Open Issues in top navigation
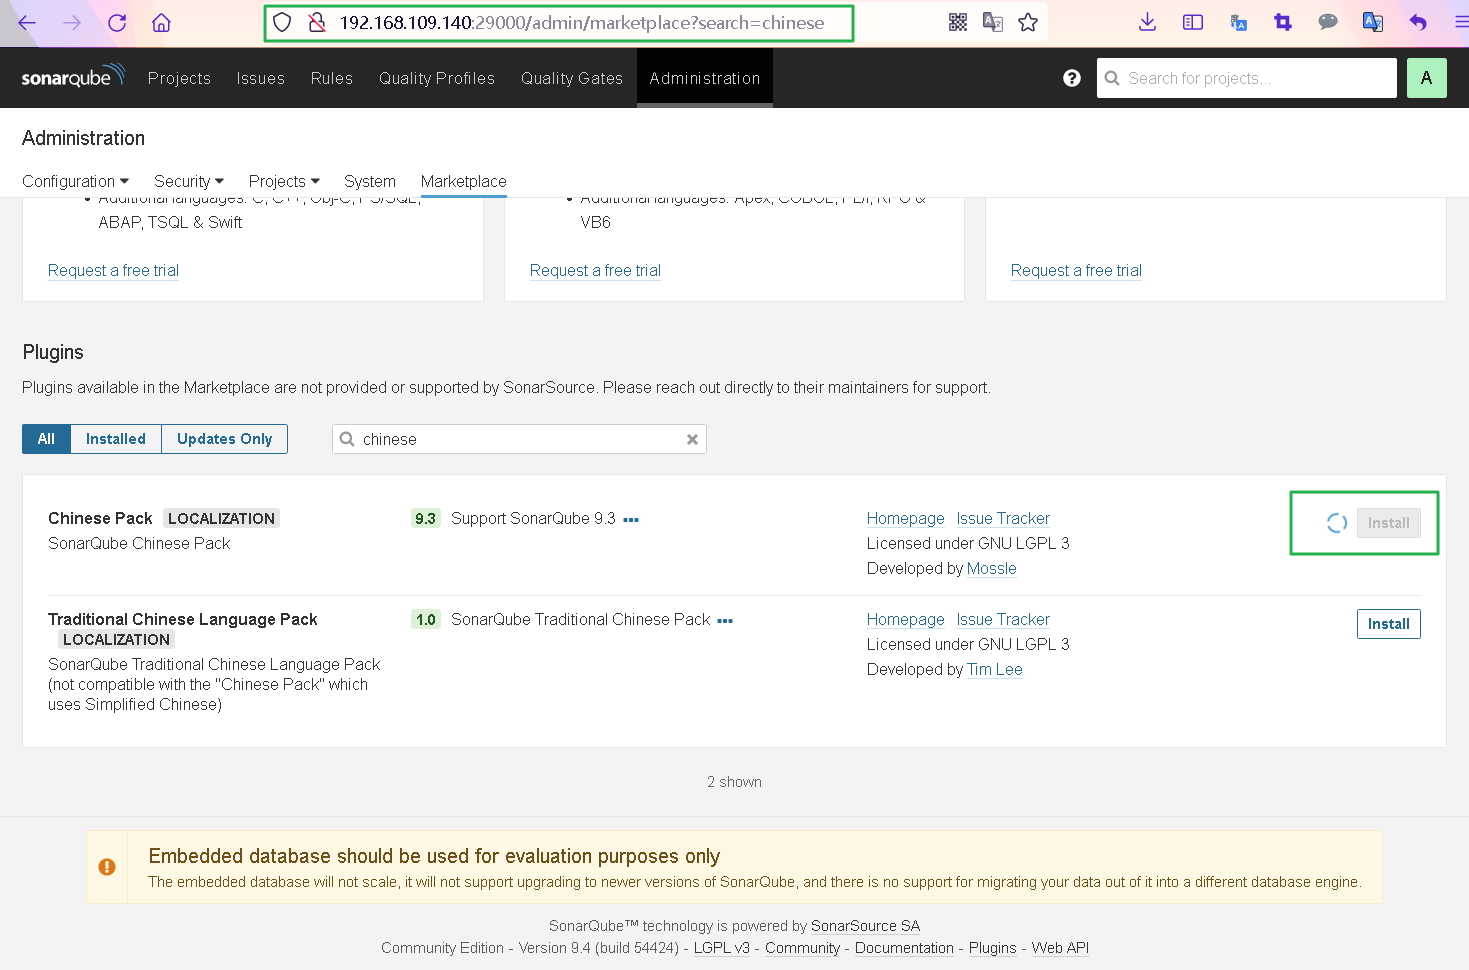The height and width of the screenshot is (970, 1469). point(261,78)
